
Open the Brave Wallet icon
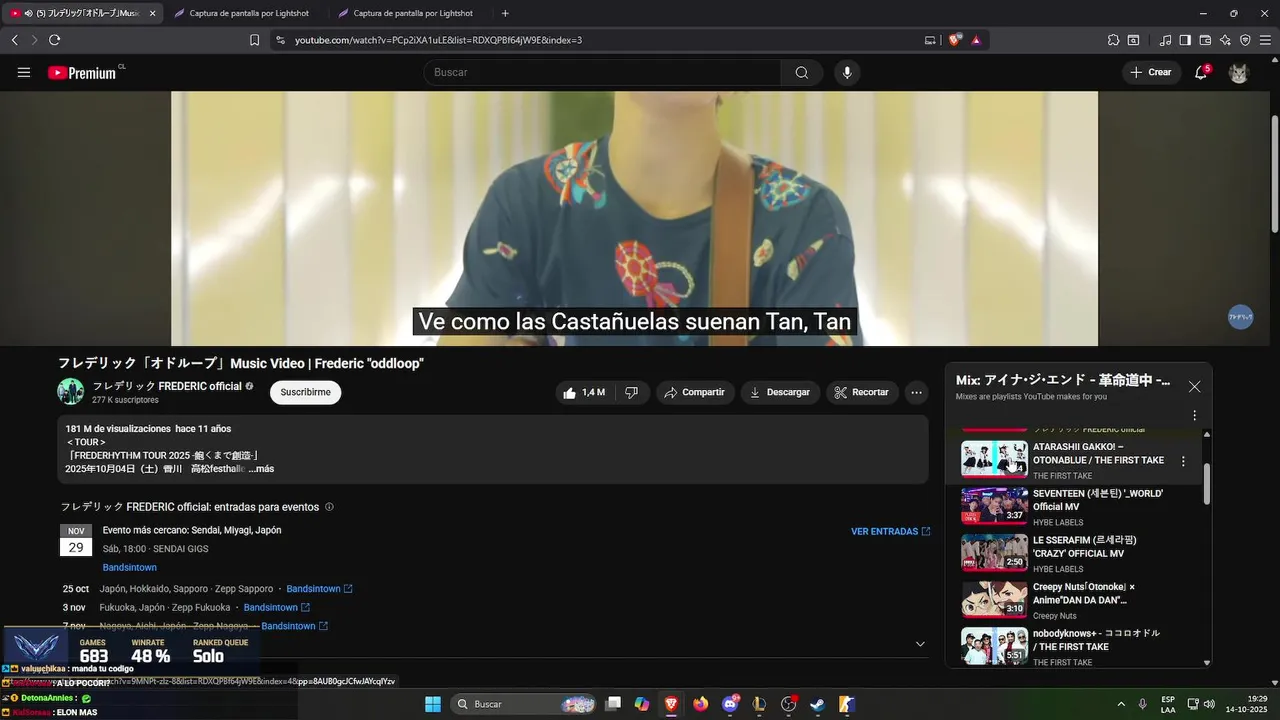pos(1205,40)
